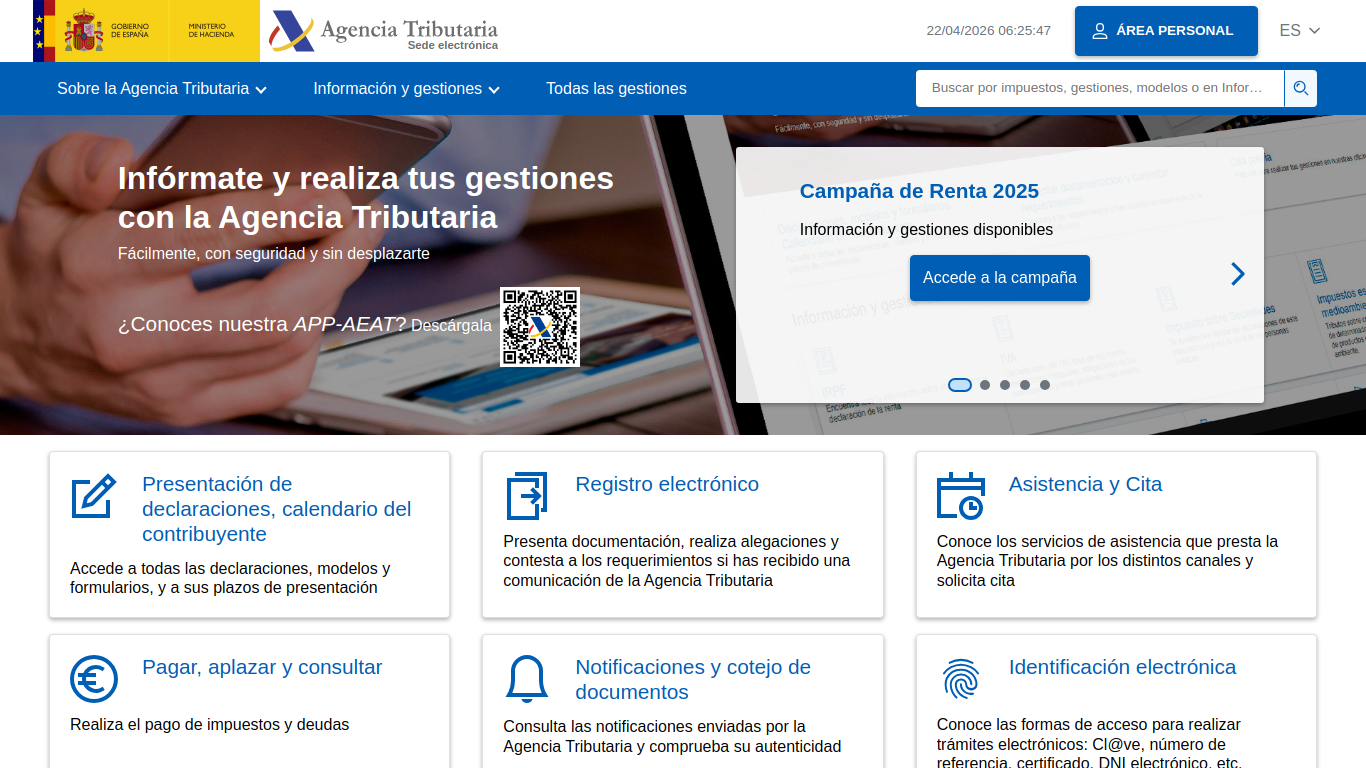The image size is (1366, 768).
Task: Open Campaña de Renta 2025 heading
Action: pos(919,191)
